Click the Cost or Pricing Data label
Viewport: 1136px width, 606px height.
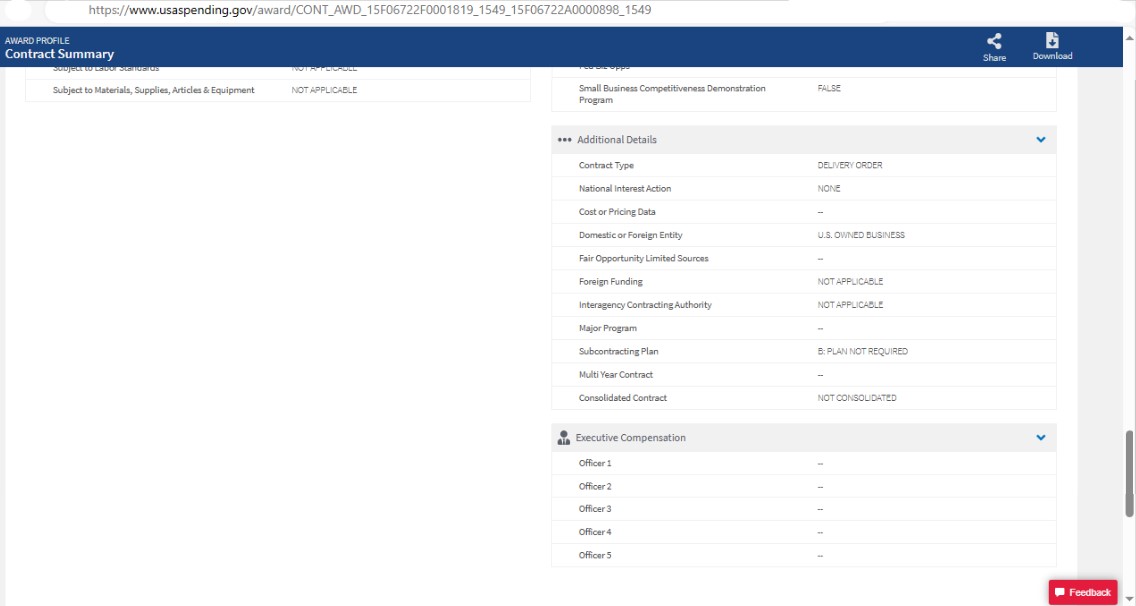[x=617, y=212]
